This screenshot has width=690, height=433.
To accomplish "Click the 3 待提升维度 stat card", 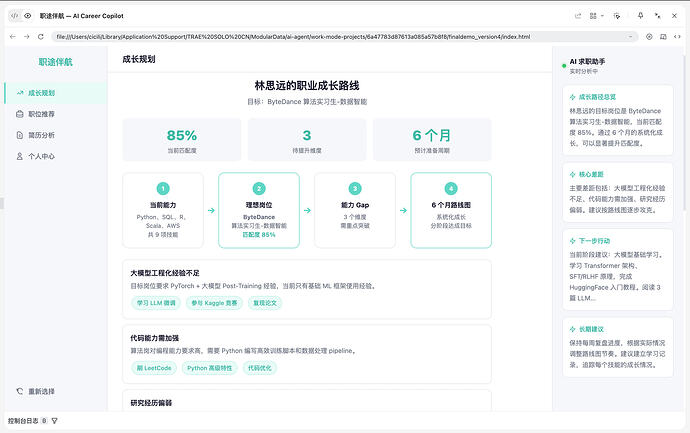I will click(307, 139).
